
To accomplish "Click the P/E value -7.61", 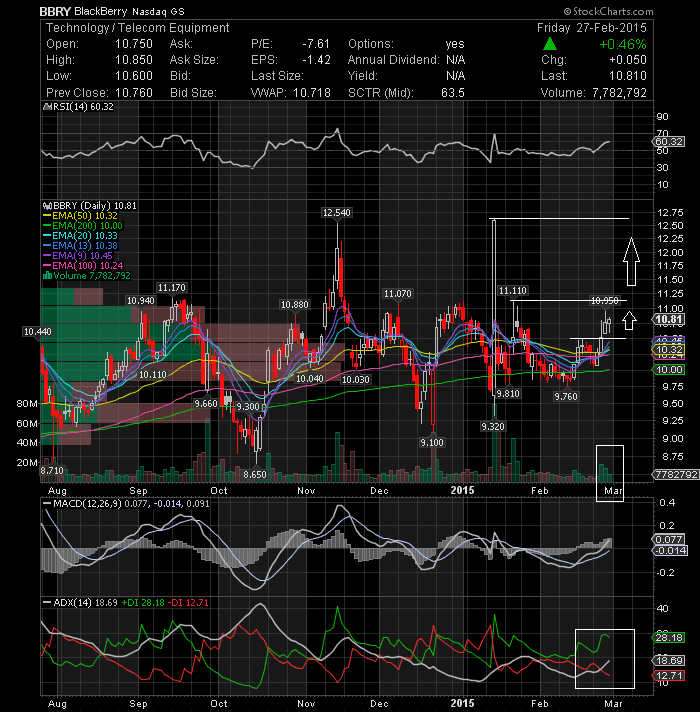I will 316,44.
